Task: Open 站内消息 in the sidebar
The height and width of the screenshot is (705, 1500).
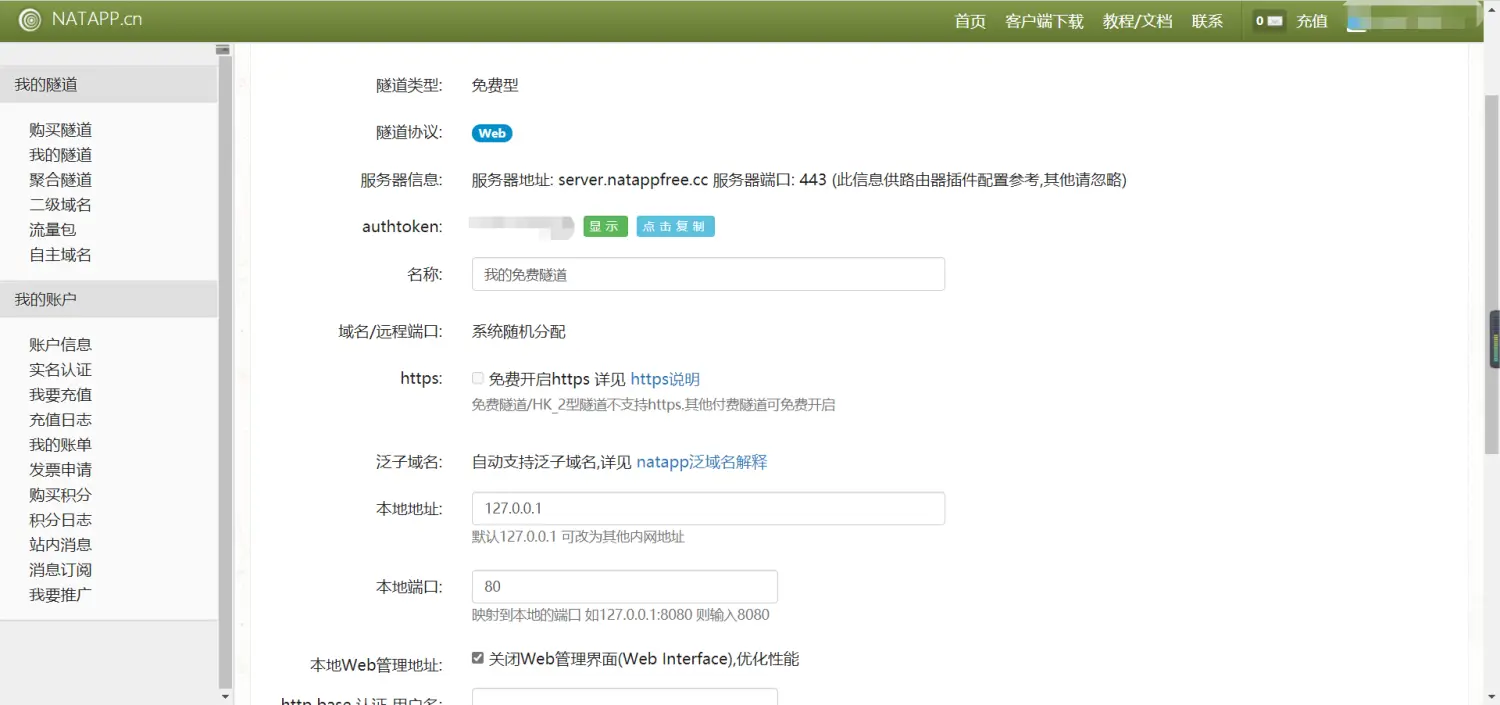Action: click(61, 545)
